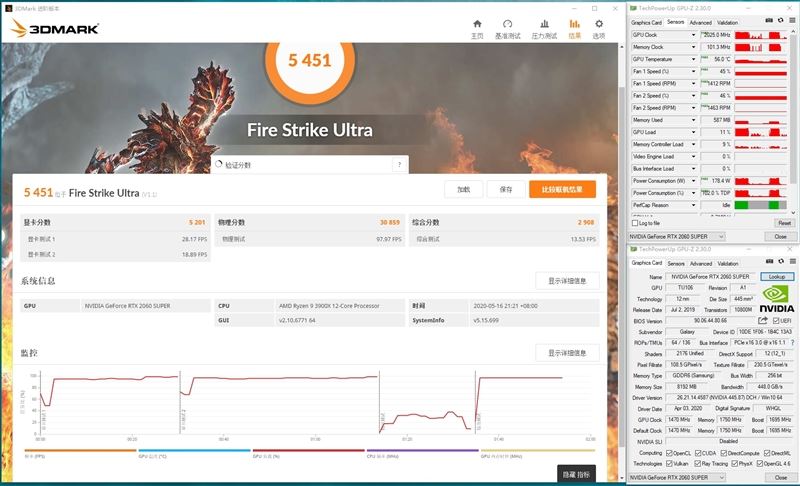Switch to Validation tab in lower GPU-Z window
The image size is (800, 486).
[728, 264]
